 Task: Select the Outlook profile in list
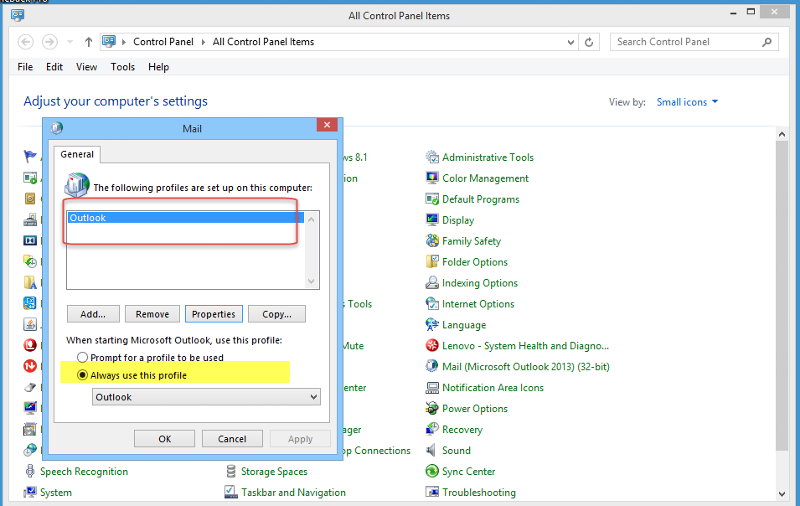click(x=186, y=218)
